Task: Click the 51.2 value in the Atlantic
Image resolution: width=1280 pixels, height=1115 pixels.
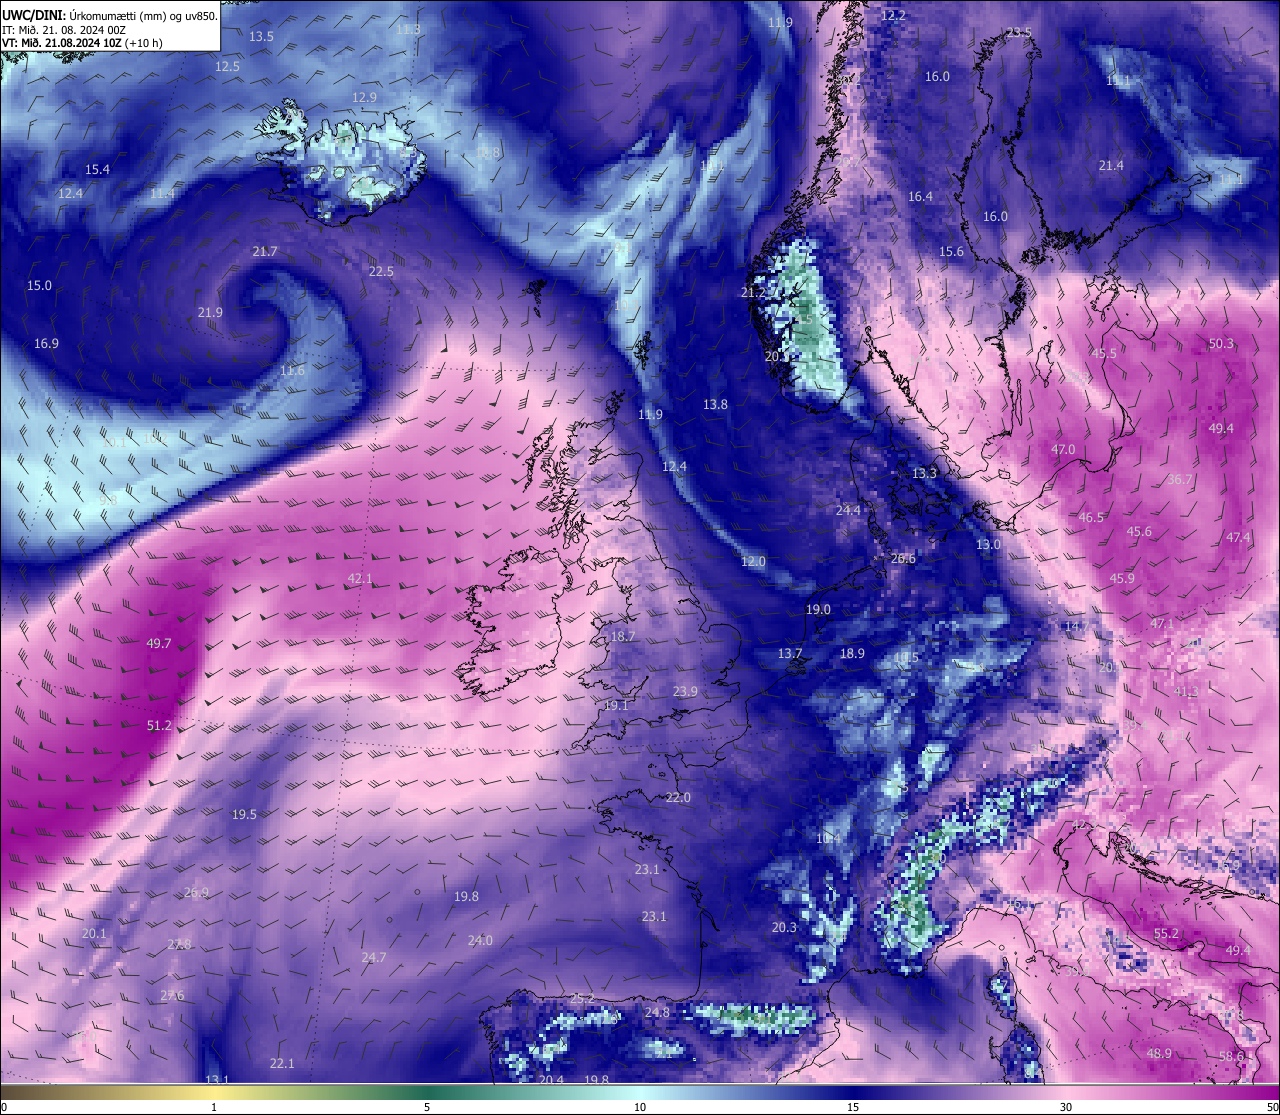Action: pos(159,725)
